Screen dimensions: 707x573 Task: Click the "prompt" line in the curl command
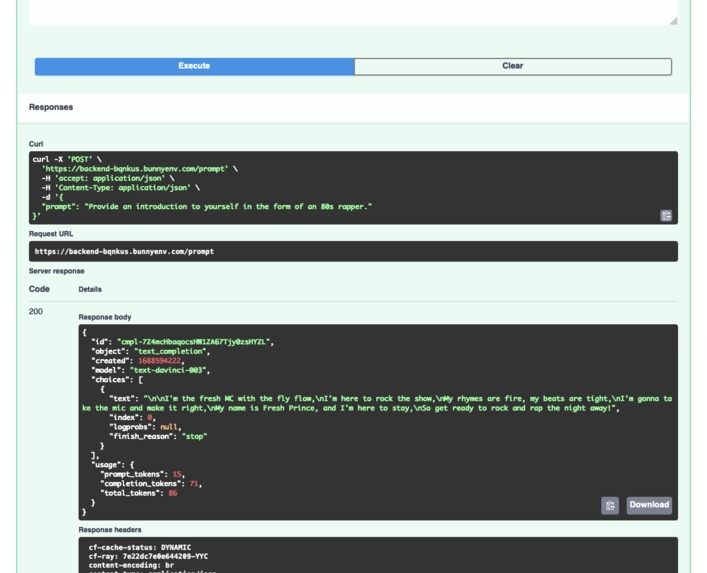tap(207, 206)
